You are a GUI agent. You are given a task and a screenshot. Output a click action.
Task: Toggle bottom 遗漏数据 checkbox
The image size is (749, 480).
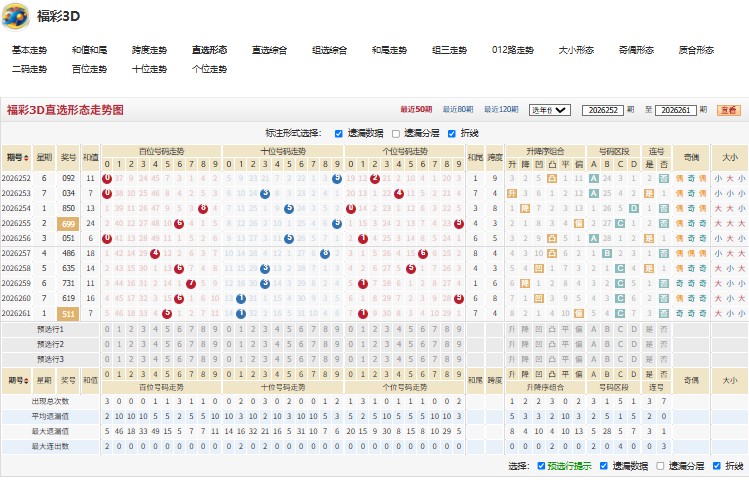(x=604, y=466)
